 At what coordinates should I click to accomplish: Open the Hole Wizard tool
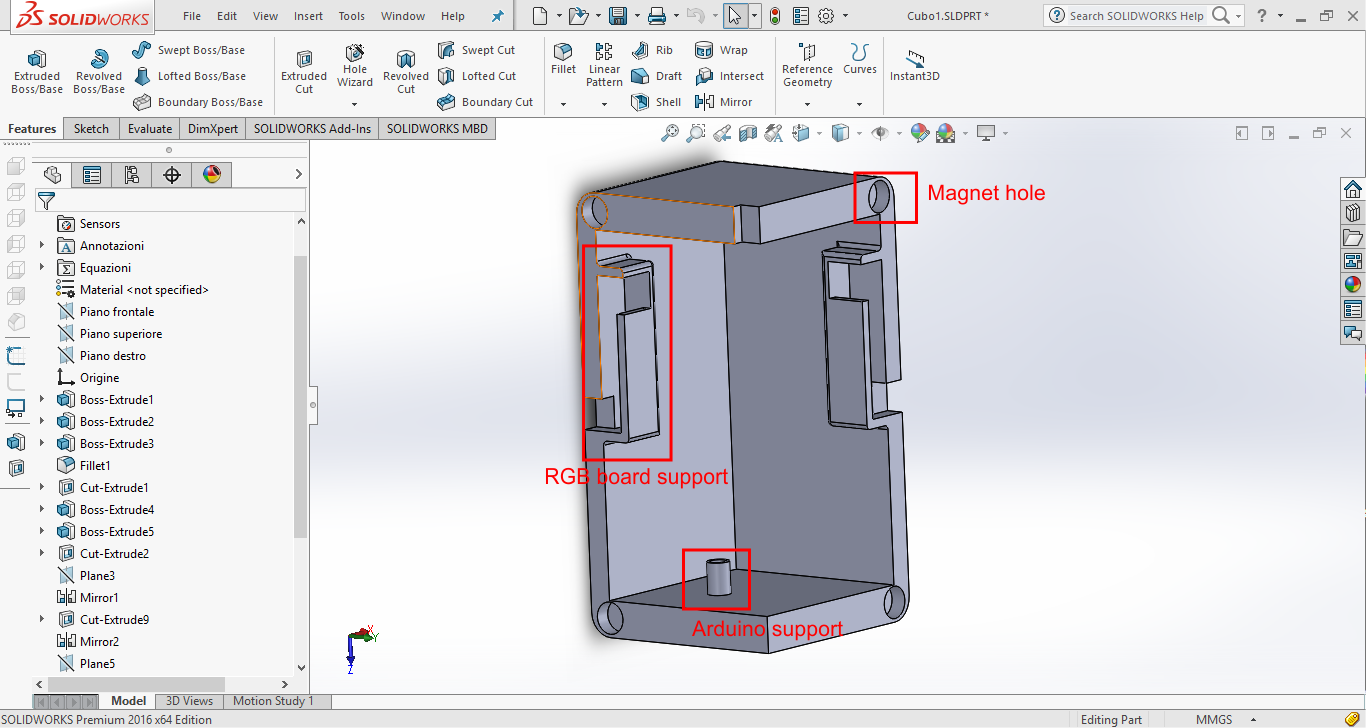(355, 66)
